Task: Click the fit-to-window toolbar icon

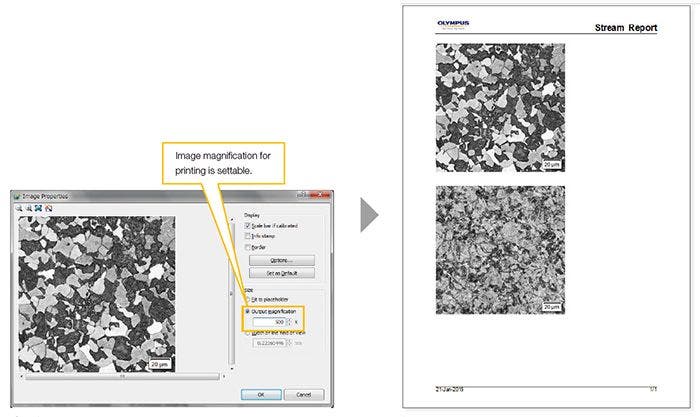Action: (x=37, y=208)
